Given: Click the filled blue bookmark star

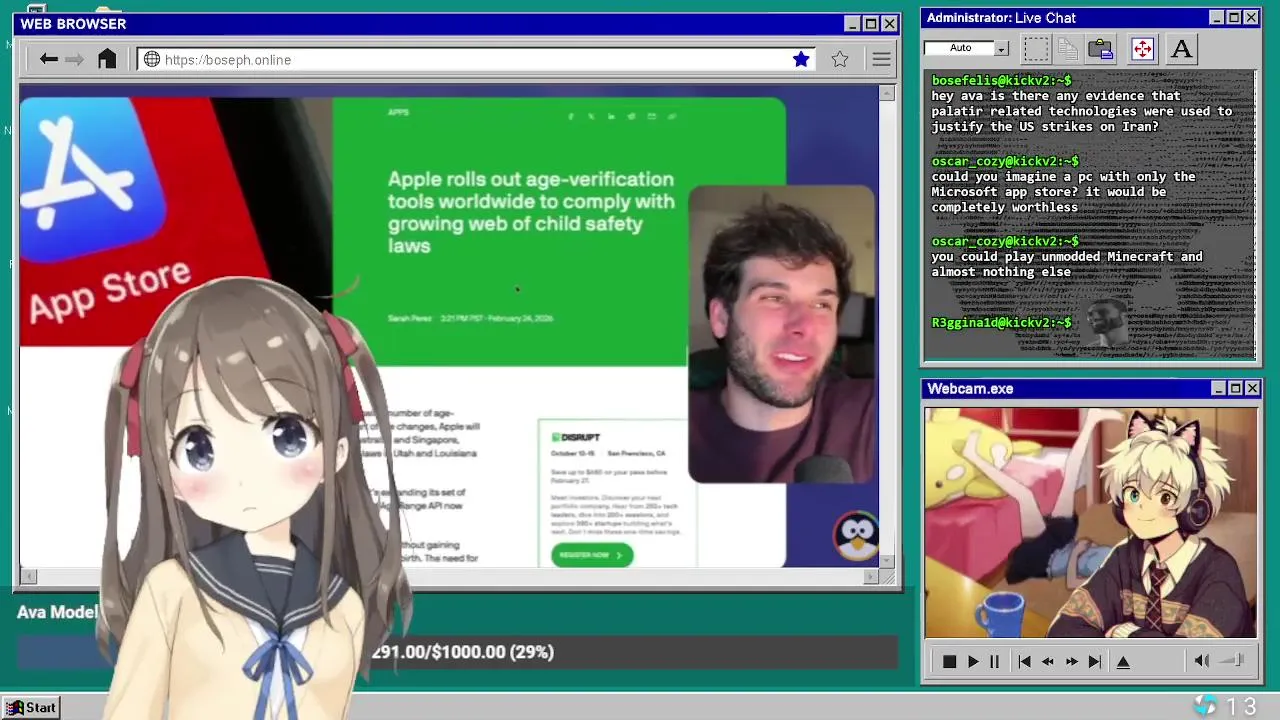Looking at the screenshot, I should (801, 60).
